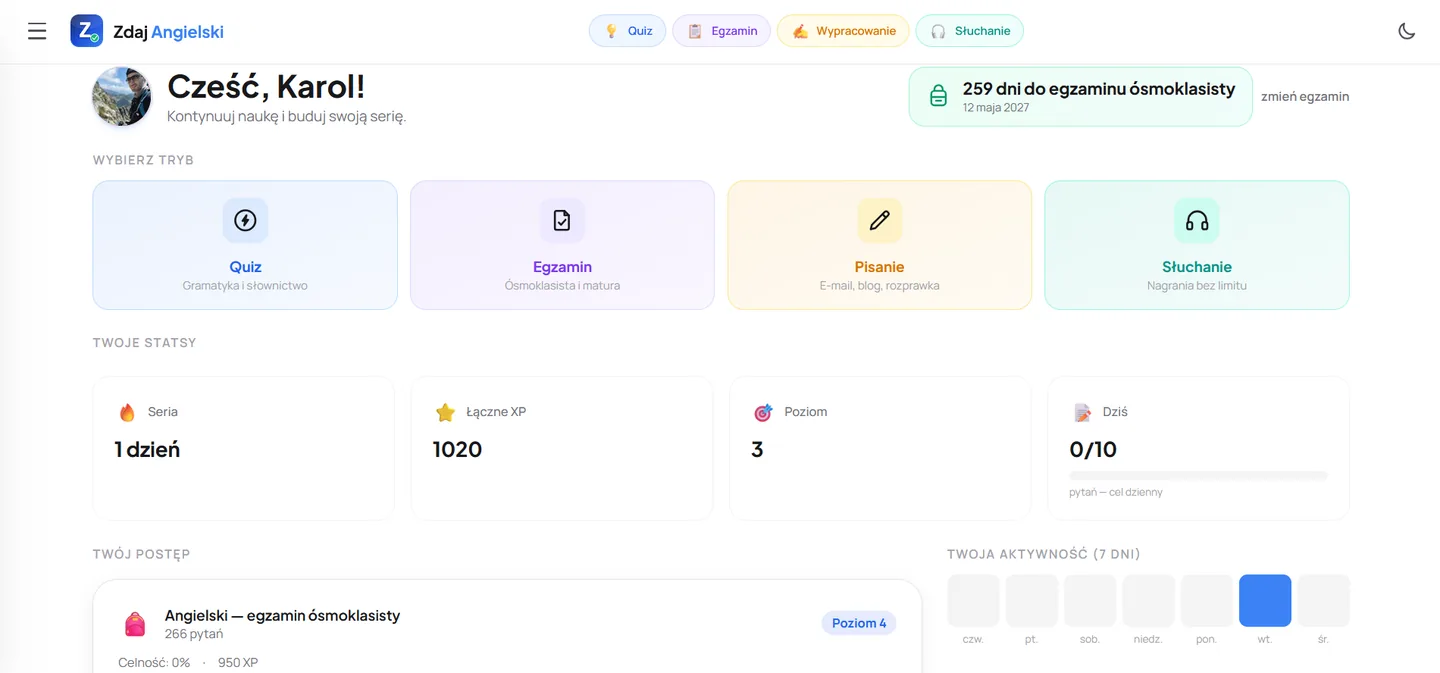Screen dimensions: 1440x673
Task: Select the czw. activity square
Action: pos(973,600)
